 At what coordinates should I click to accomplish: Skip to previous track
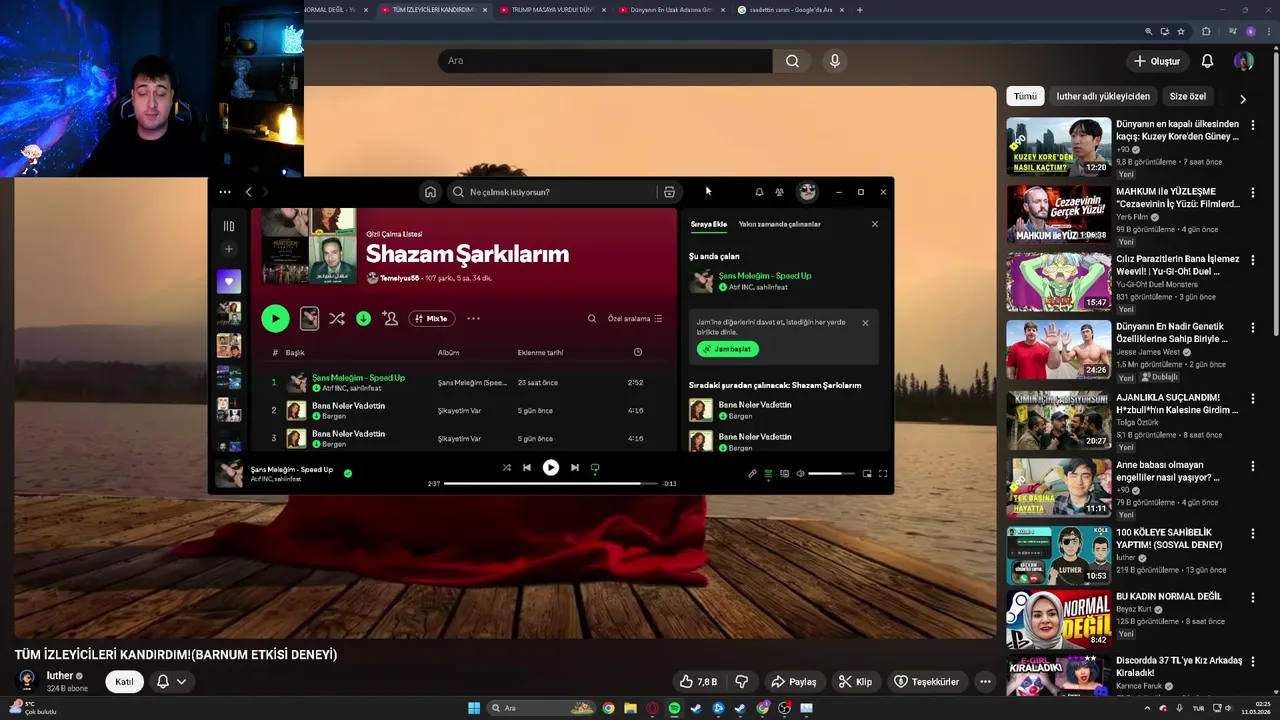[527, 467]
